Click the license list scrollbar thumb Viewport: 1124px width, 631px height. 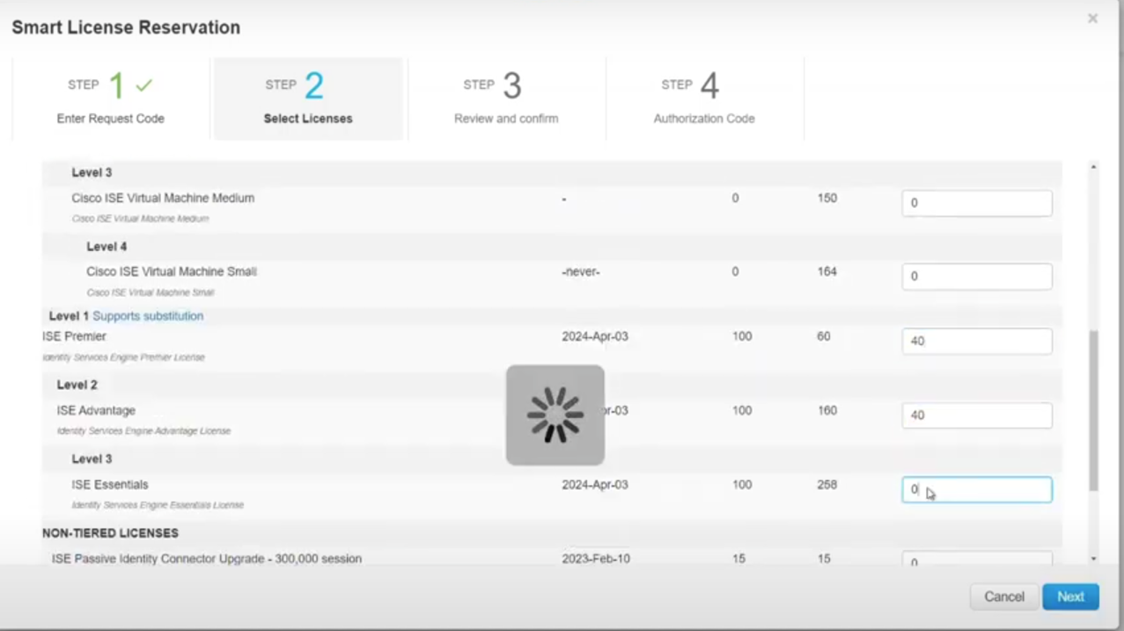click(x=1093, y=410)
